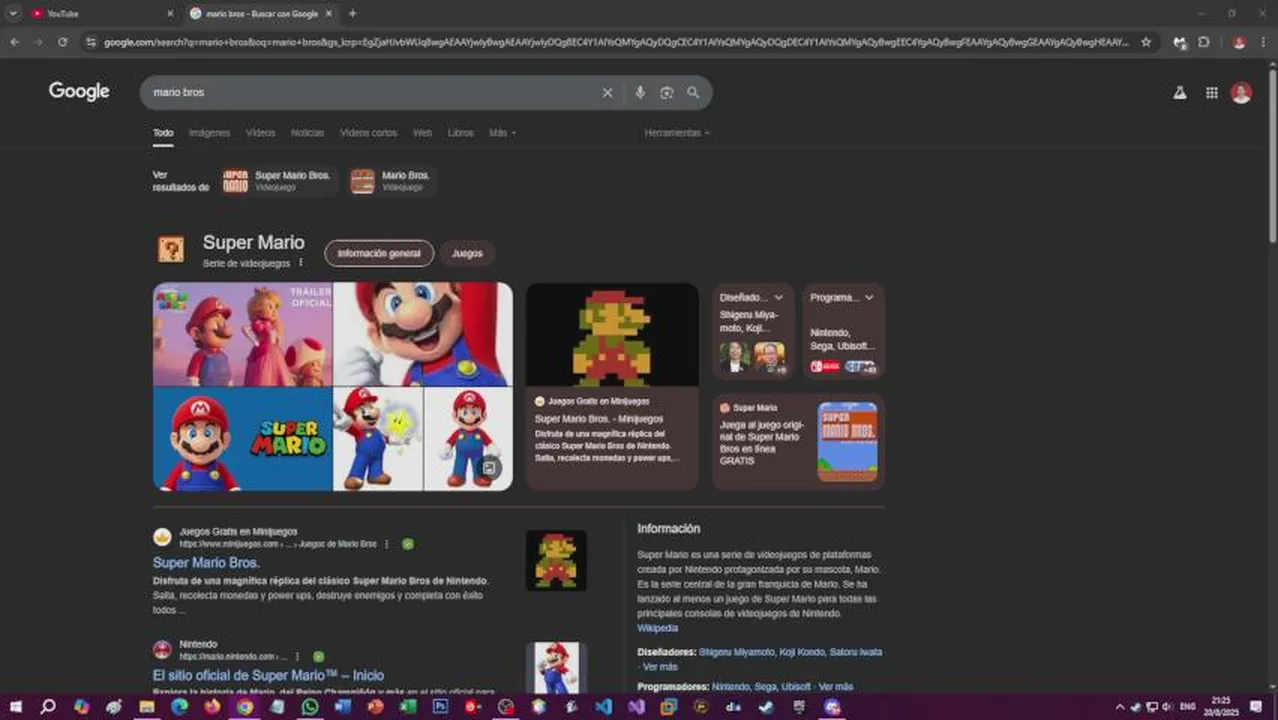Click the Juegos chip button
The width and height of the screenshot is (1278, 720).
click(x=467, y=253)
